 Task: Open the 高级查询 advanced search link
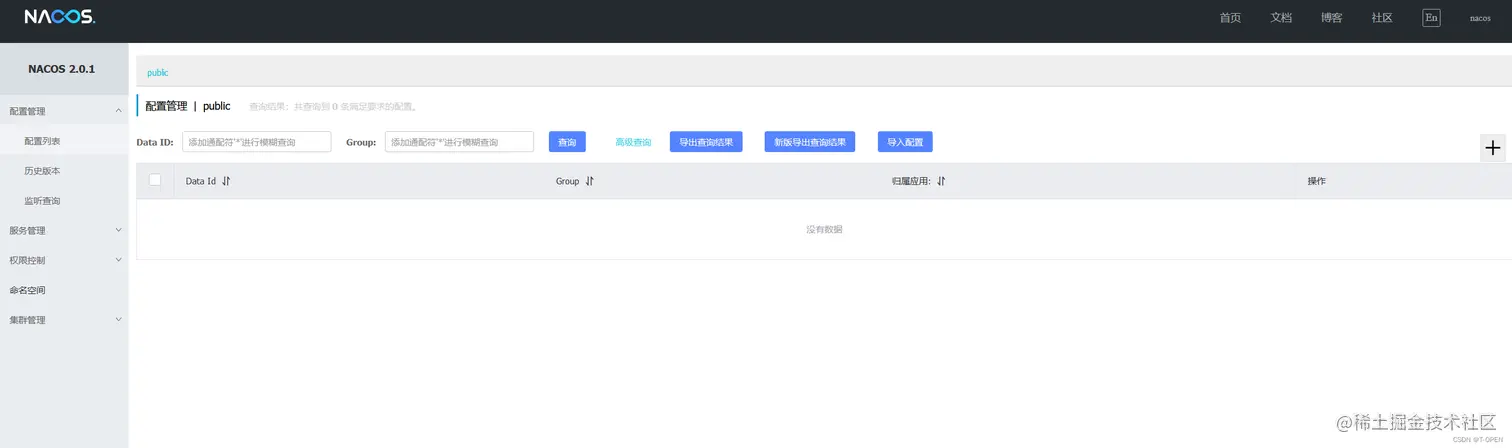click(x=633, y=142)
